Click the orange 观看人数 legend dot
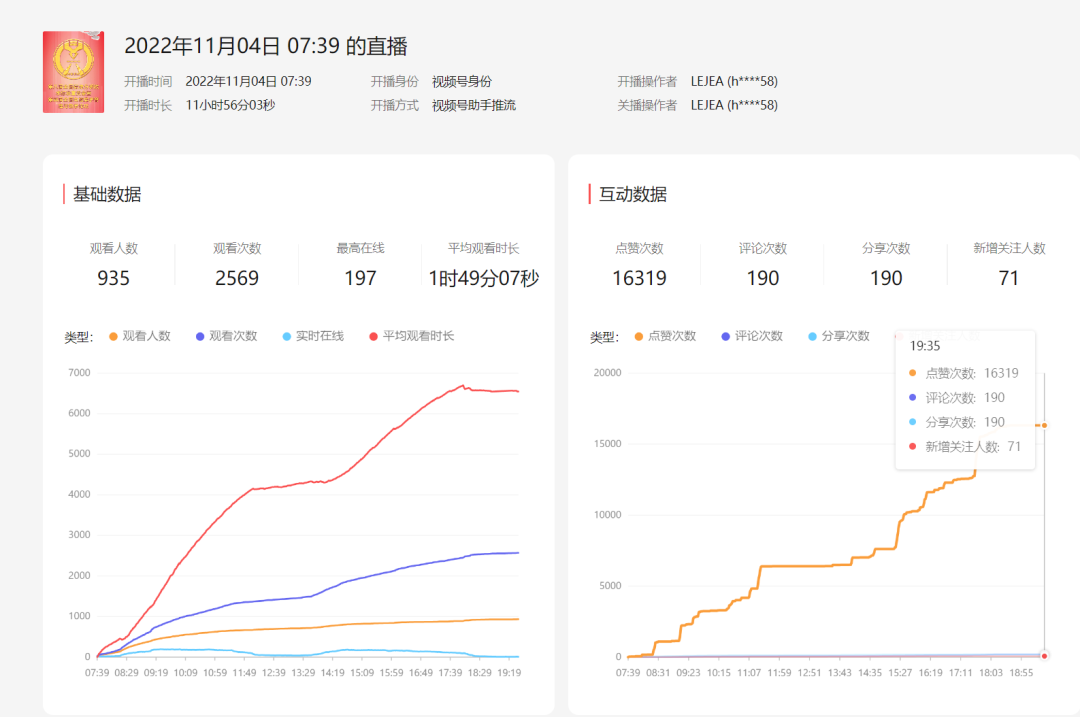 coord(113,336)
